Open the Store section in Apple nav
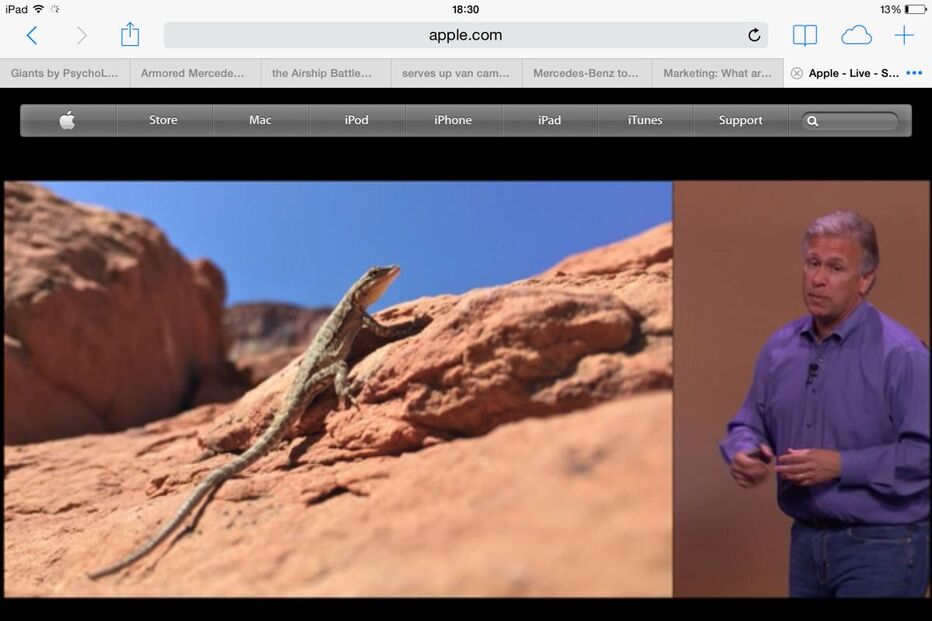Screen dimensions: 932x621 point(163,121)
